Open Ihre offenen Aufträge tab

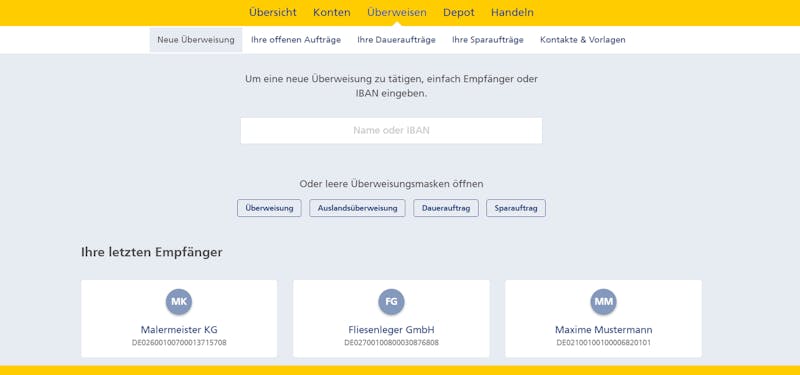tap(296, 40)
